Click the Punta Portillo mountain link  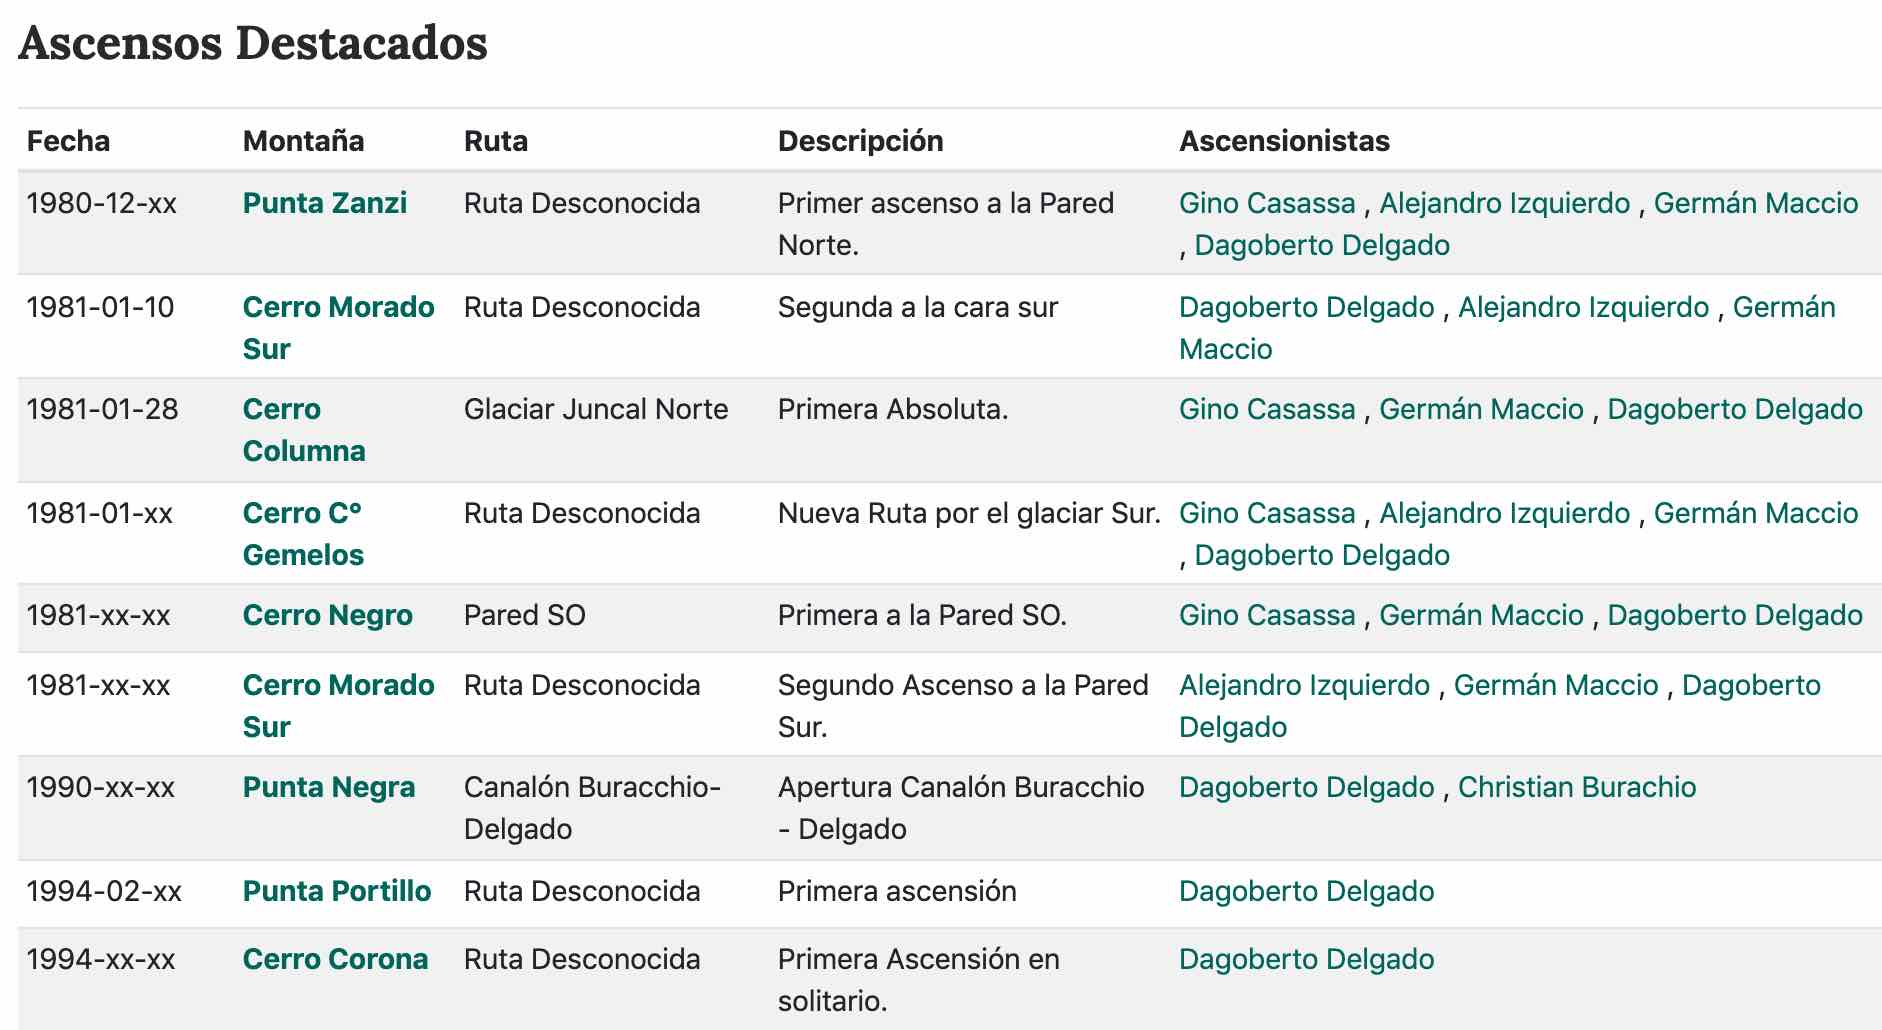(x=336, y=891)
